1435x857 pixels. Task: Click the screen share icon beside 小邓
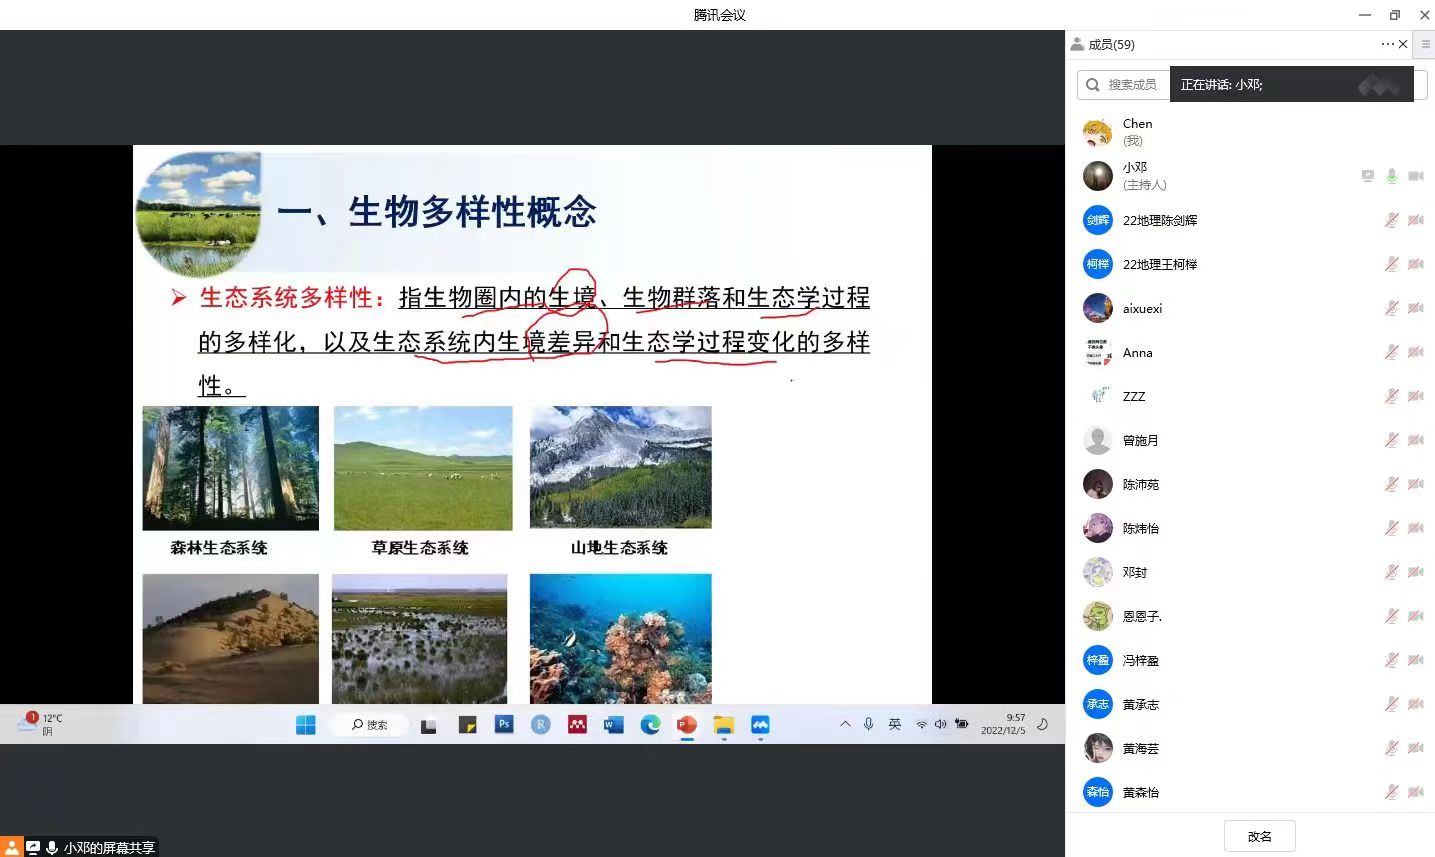(1367, 176)
